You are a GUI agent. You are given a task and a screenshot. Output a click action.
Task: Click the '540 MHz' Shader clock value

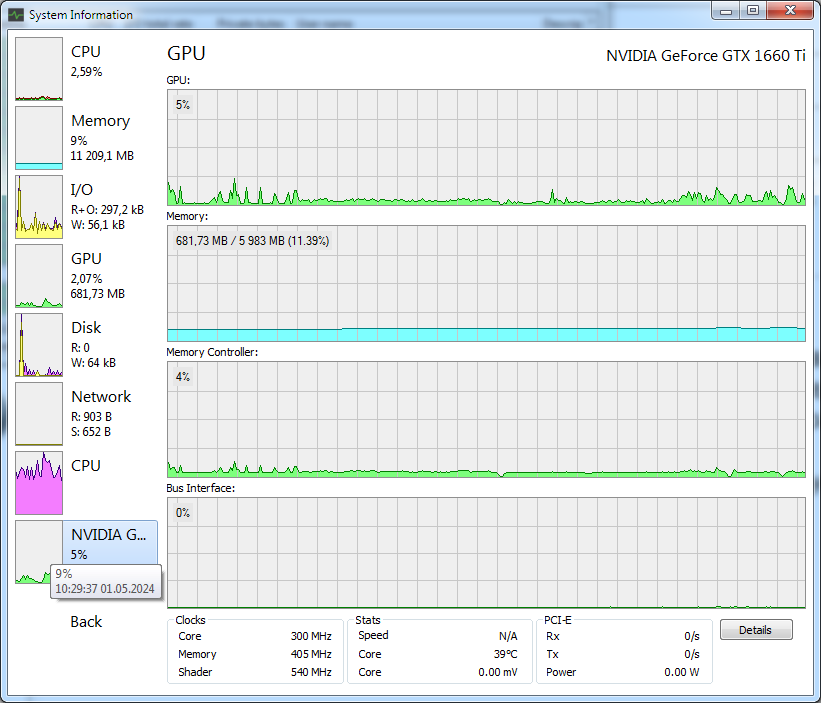(311, 672)
